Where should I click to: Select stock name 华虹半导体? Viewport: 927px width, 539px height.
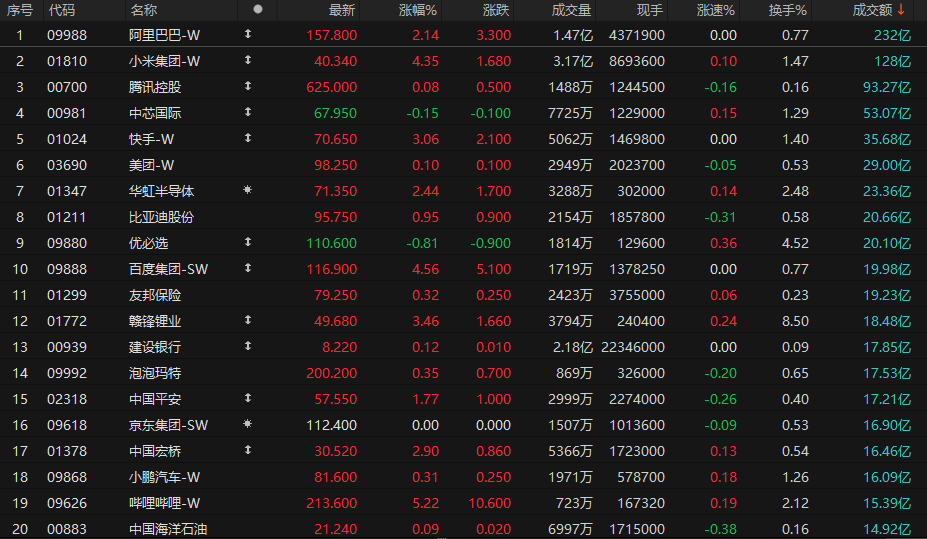[x=161, y=191]
